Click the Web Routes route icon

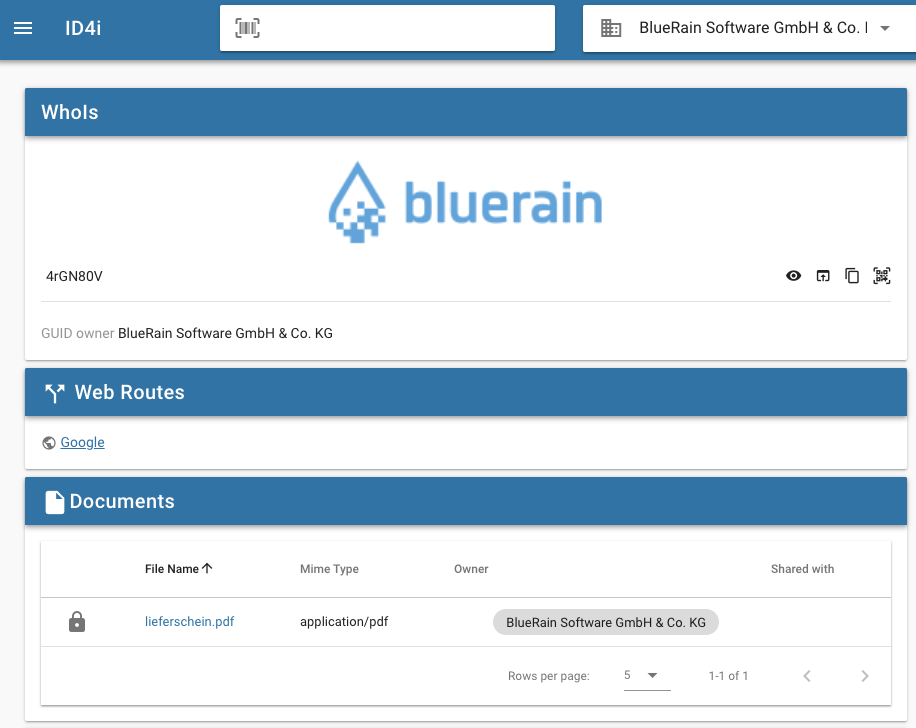(x=55, y=393)
